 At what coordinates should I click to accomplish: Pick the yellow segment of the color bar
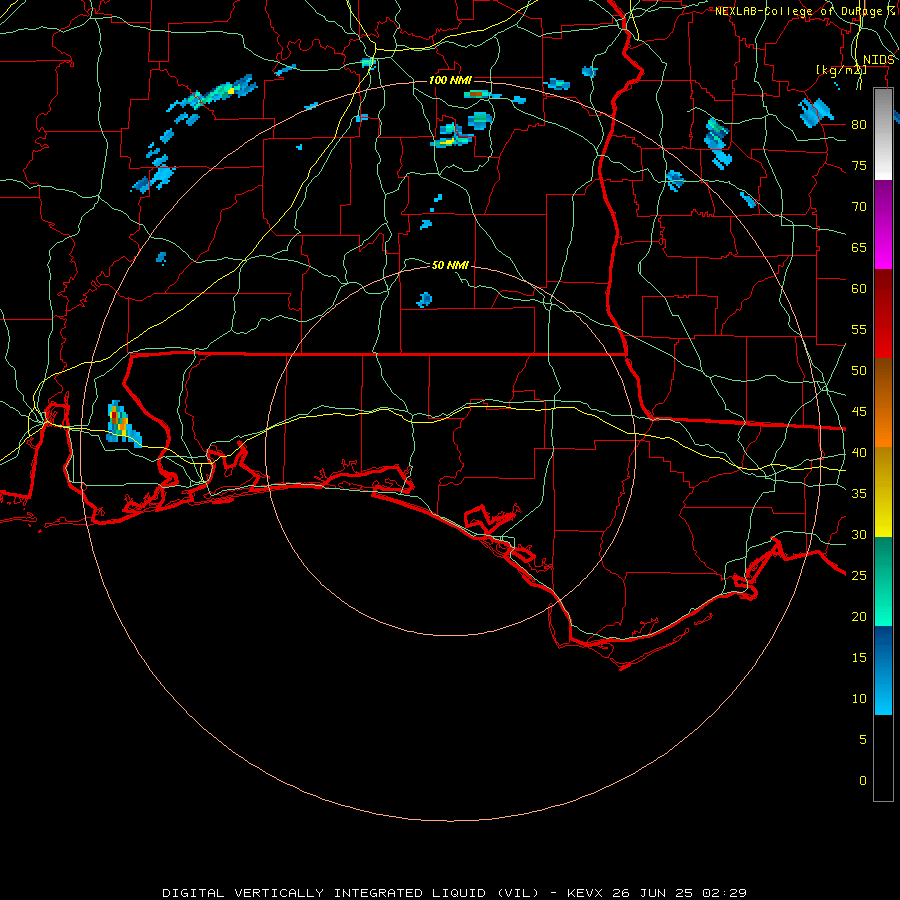click(883, 492)
